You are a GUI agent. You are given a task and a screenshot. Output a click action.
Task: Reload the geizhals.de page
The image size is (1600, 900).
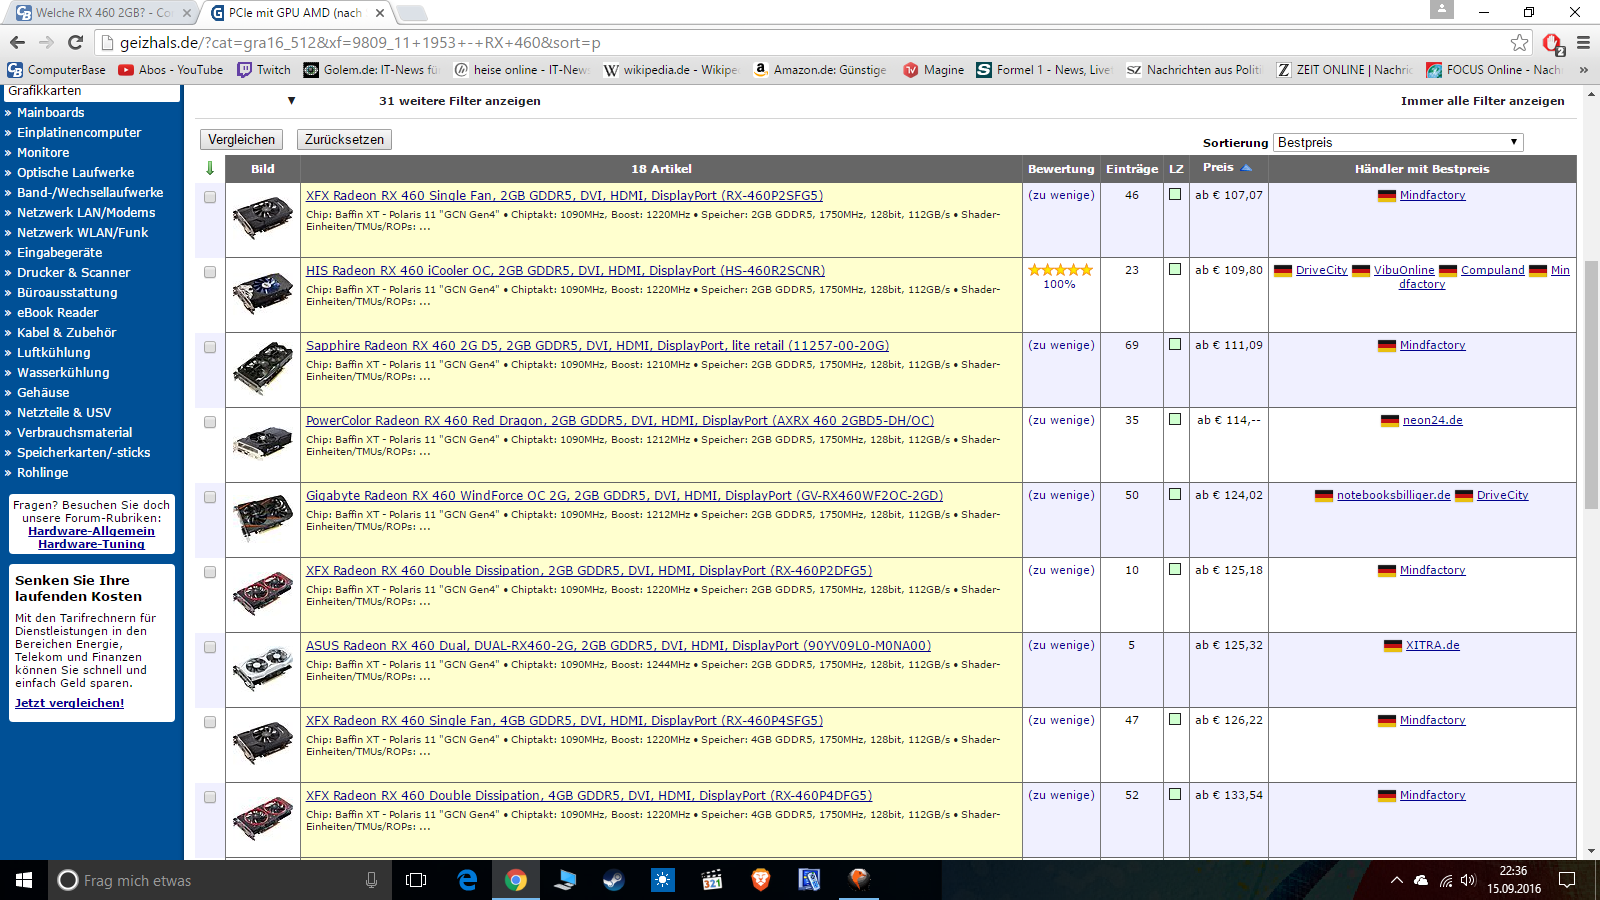pos(75,42)
